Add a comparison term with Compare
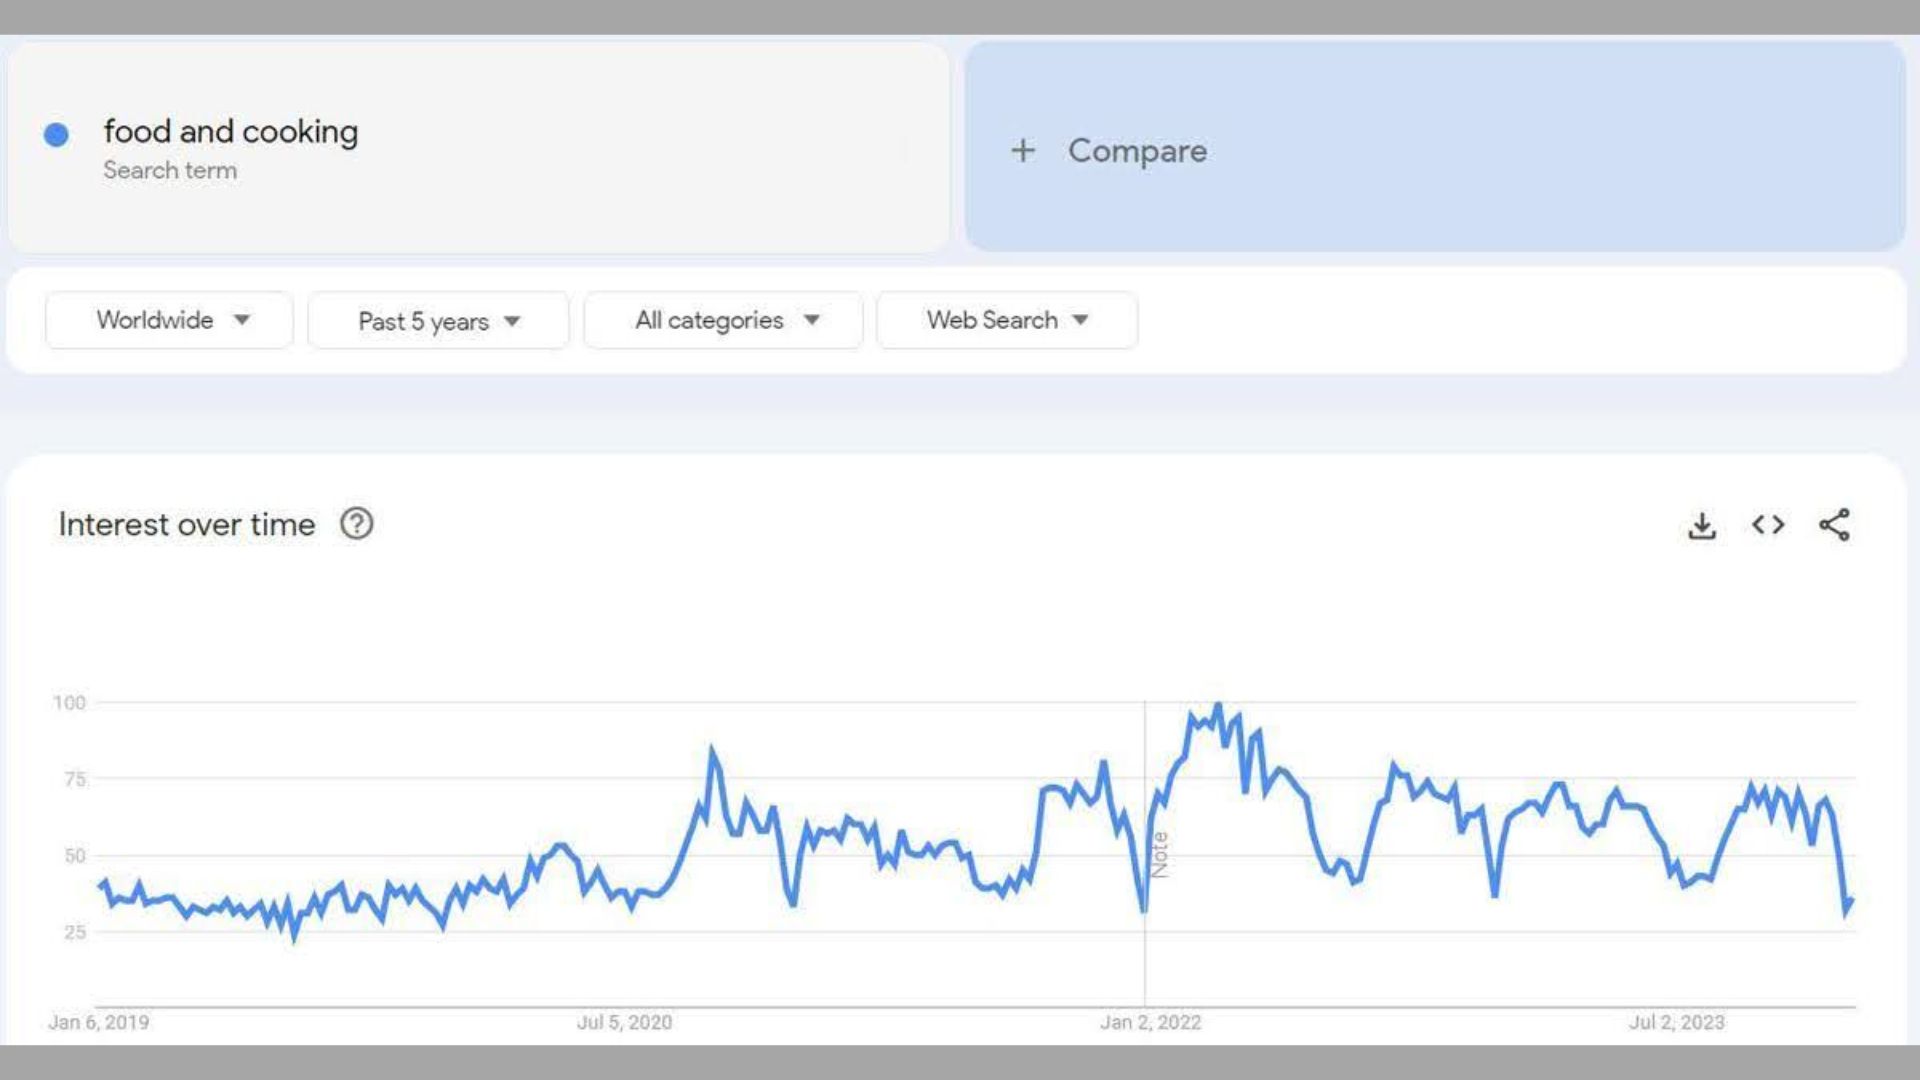Image resolution: width=1920 pixels, height=1080 pixels. [1137, 151]
